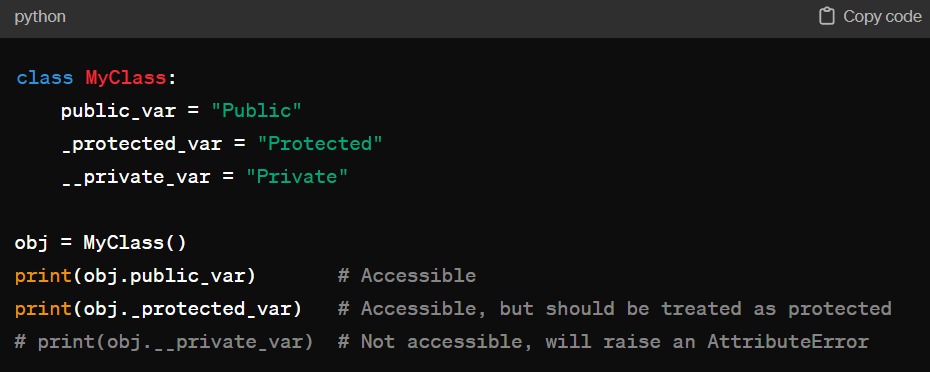Click the red MyClass class name

126,78
